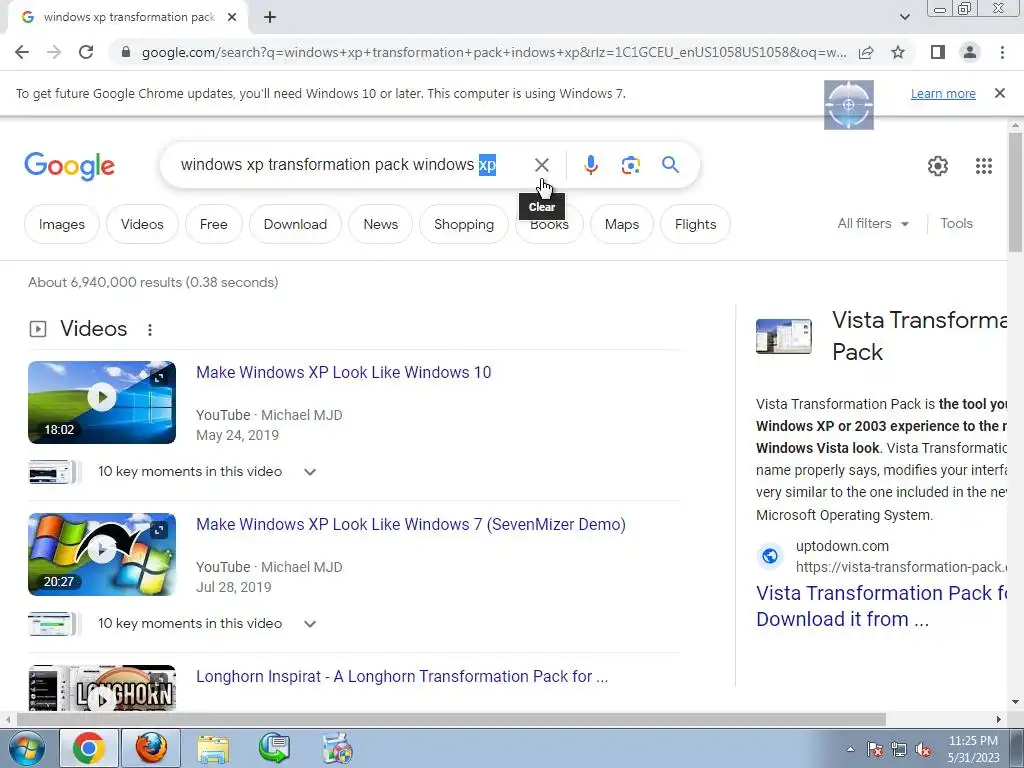Screen dimensions: 1024x768
Task: Play the Windows 10 video thumbnail
Action: [x=102, y=402]
